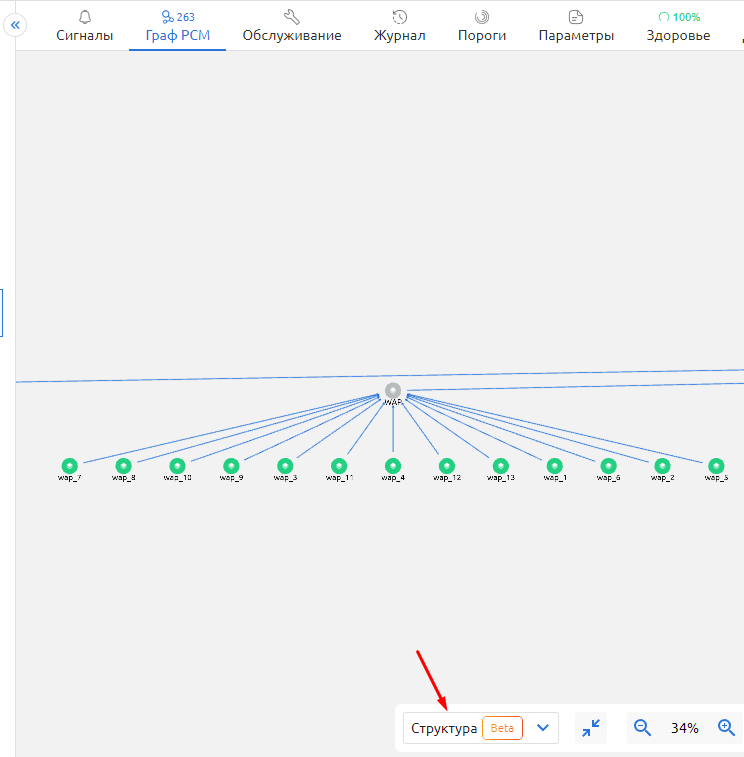
Task: Select the gray WAP parent node
Action: (393, 391)
